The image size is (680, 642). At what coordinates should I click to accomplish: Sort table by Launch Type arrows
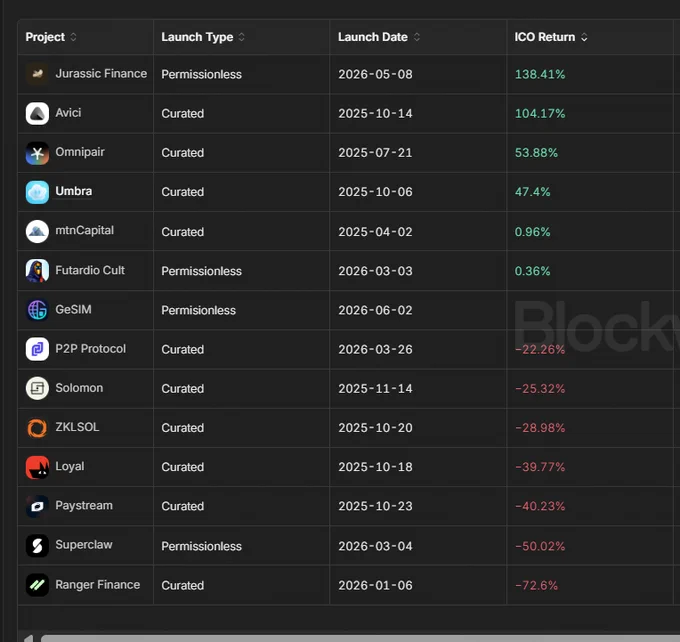(242, 37)
